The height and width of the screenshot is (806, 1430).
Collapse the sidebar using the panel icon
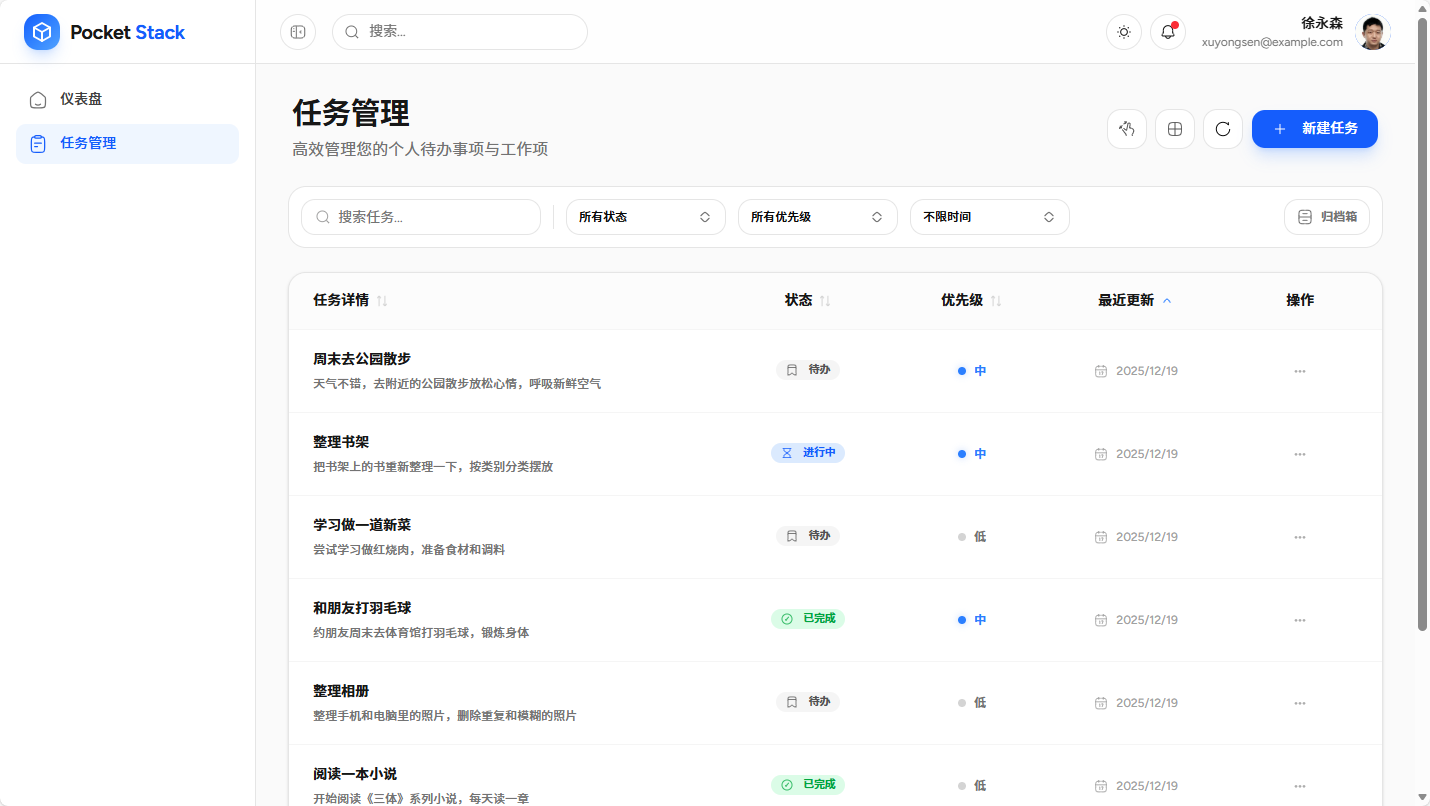point(297,31)
